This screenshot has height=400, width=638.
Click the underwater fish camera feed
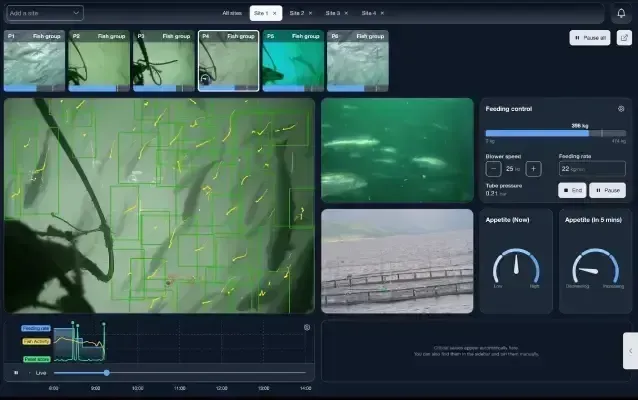coord(397,150)
